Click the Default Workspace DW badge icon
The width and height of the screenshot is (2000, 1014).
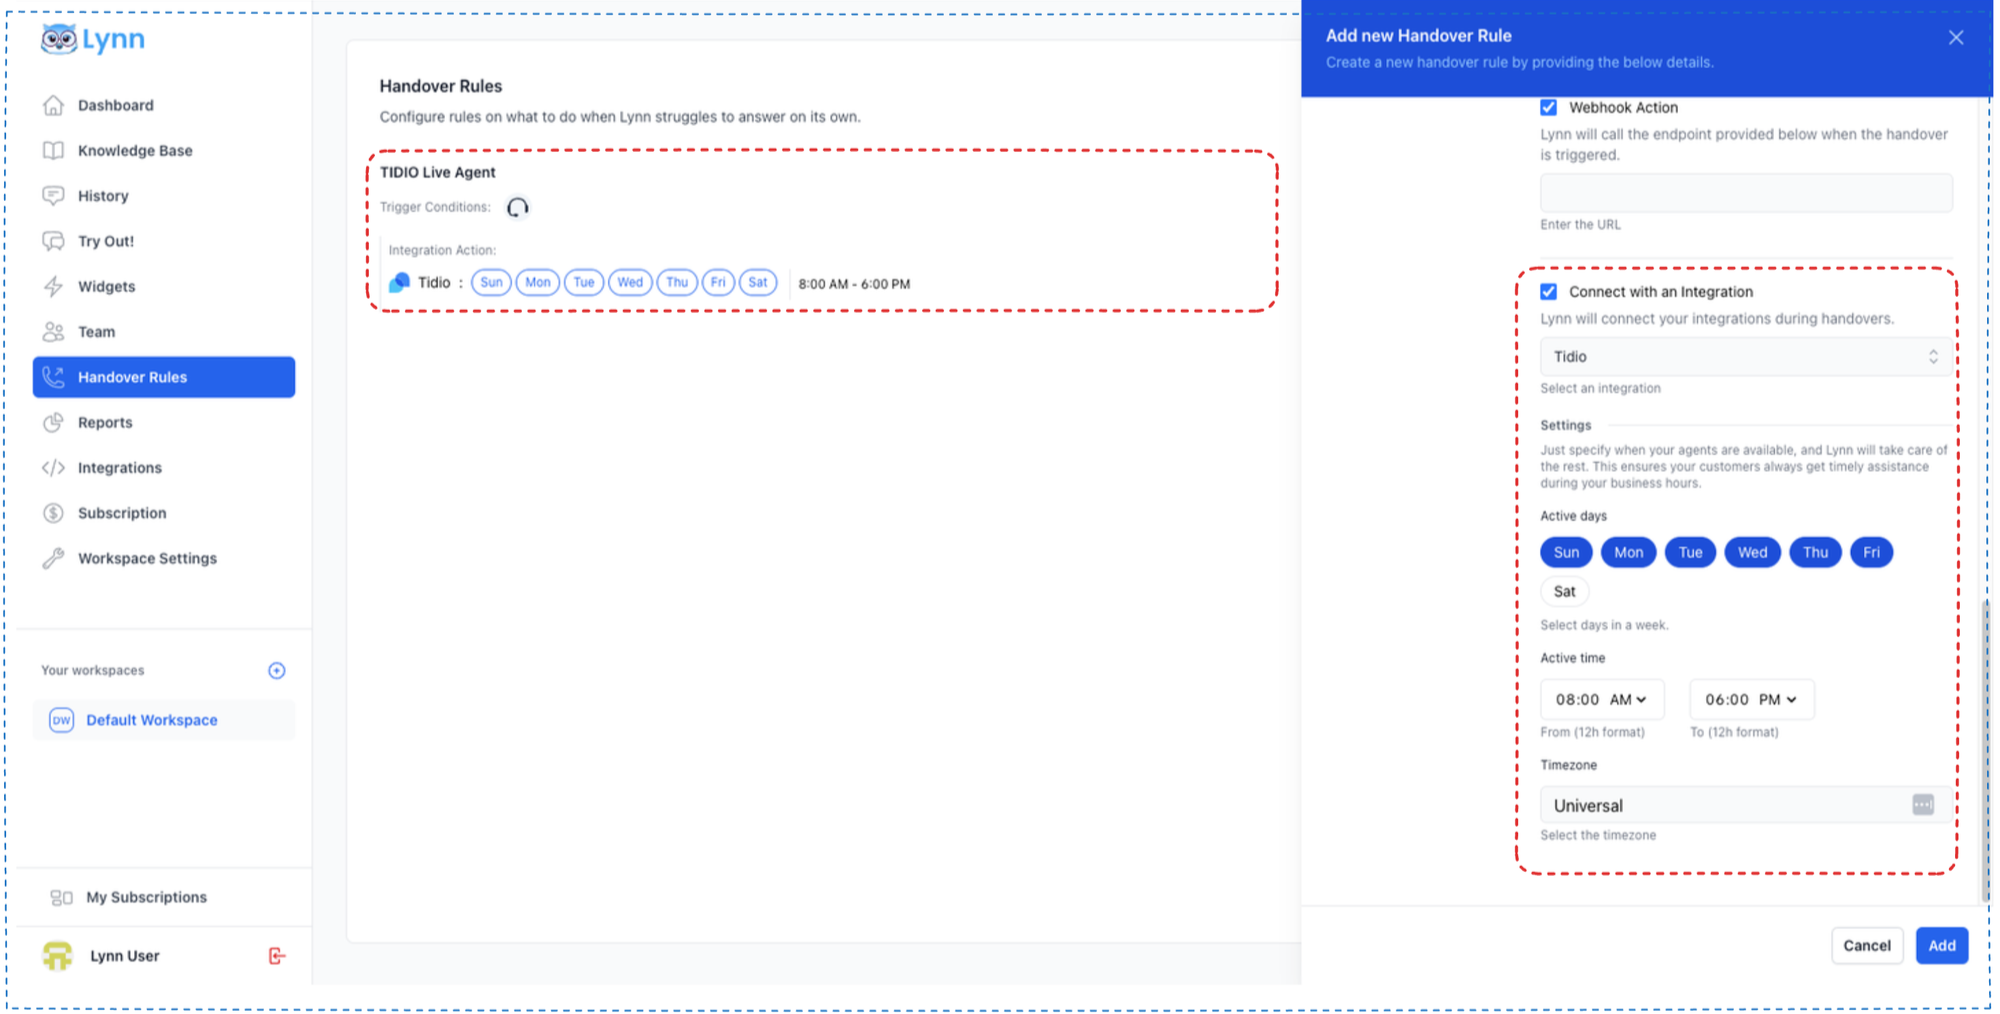[61, 720]
